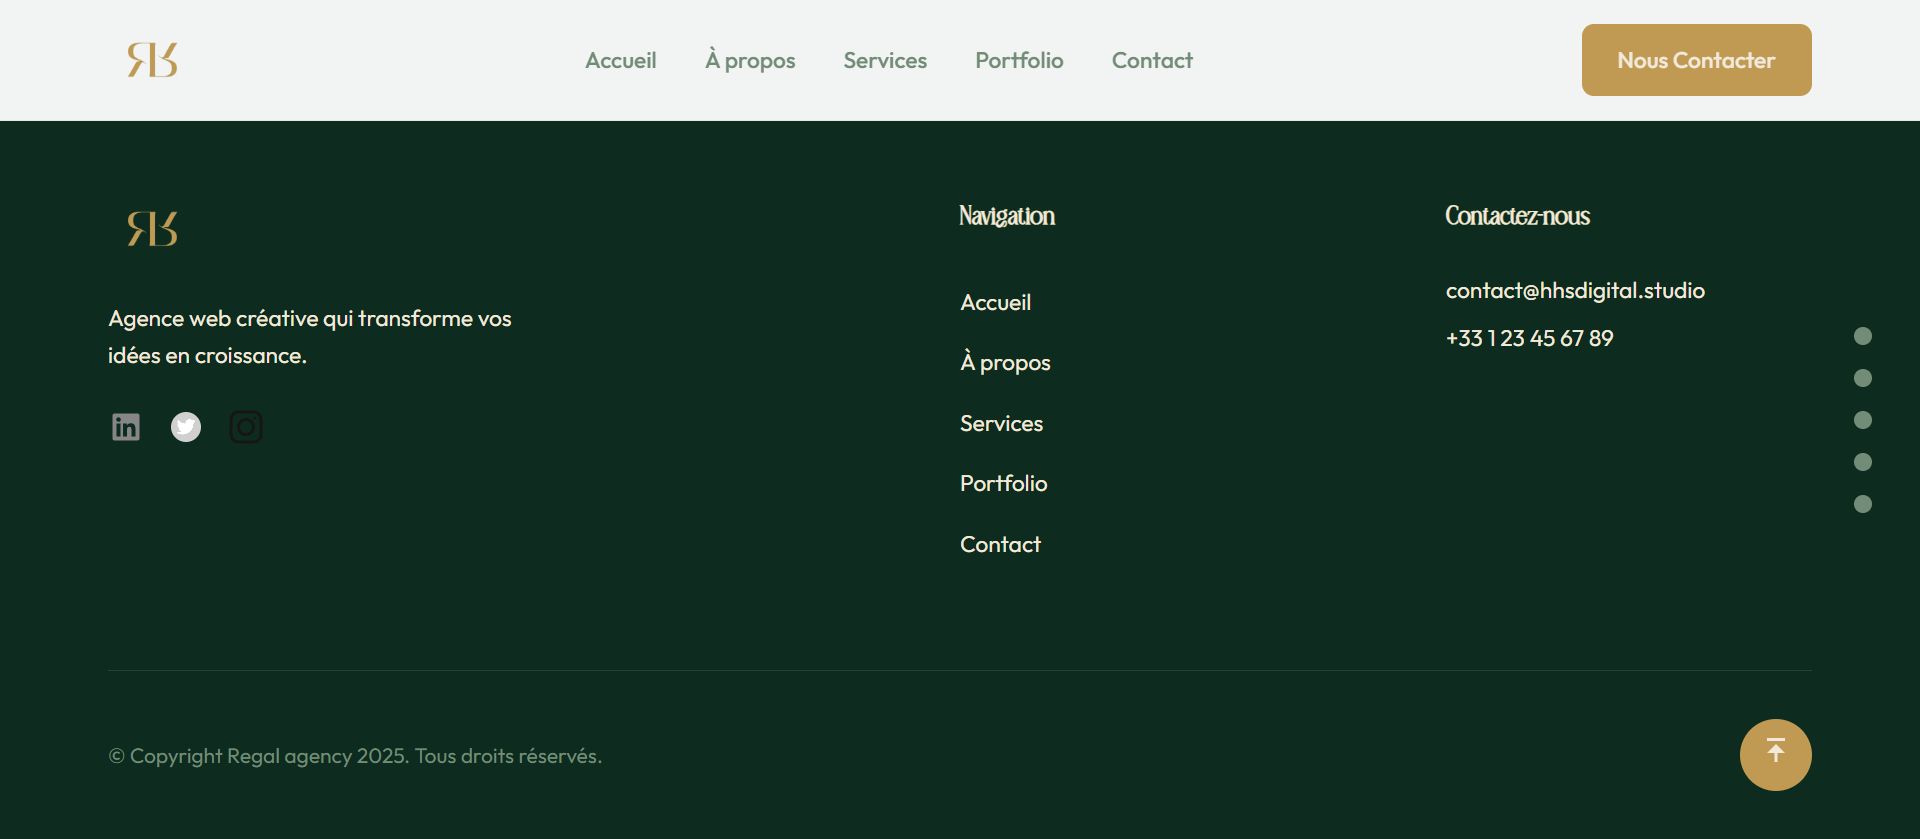Open Portfolio in the header menu
The height and width of the screenshot is (839, 1920).
(x=1019, y=61)
